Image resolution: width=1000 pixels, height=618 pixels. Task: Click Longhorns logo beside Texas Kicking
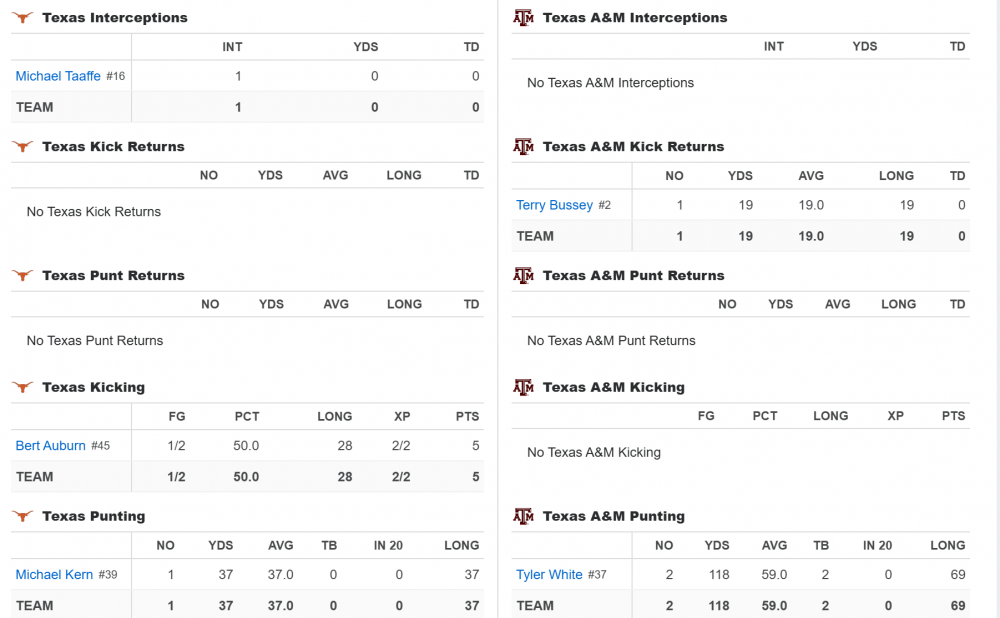coord(22,388)
